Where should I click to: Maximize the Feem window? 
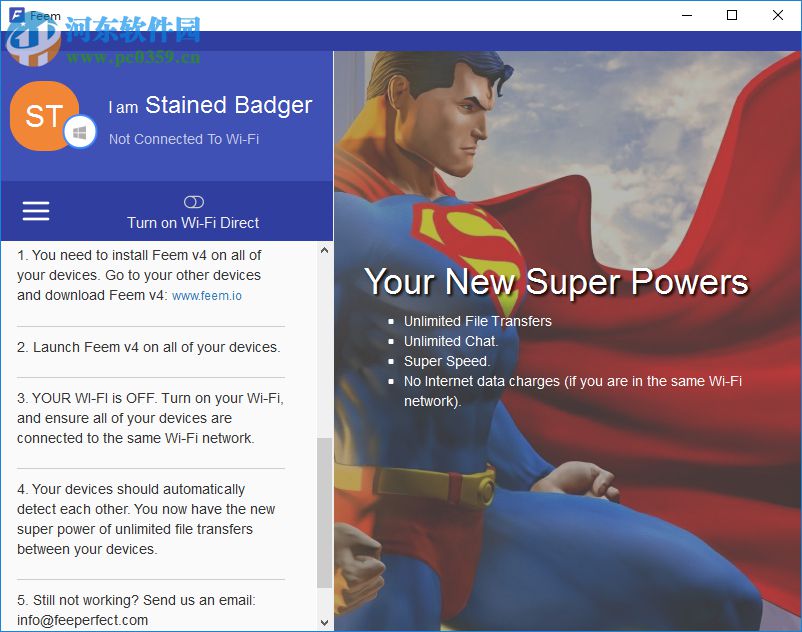[x=732, y=15]
